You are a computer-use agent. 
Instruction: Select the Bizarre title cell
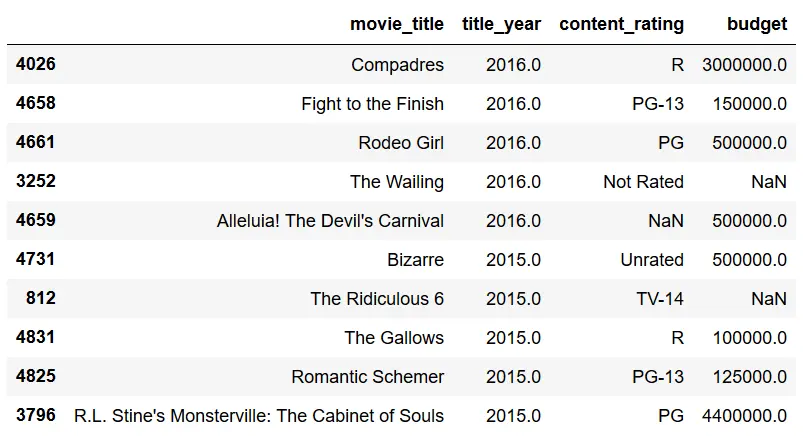click(x=415, y=260)
